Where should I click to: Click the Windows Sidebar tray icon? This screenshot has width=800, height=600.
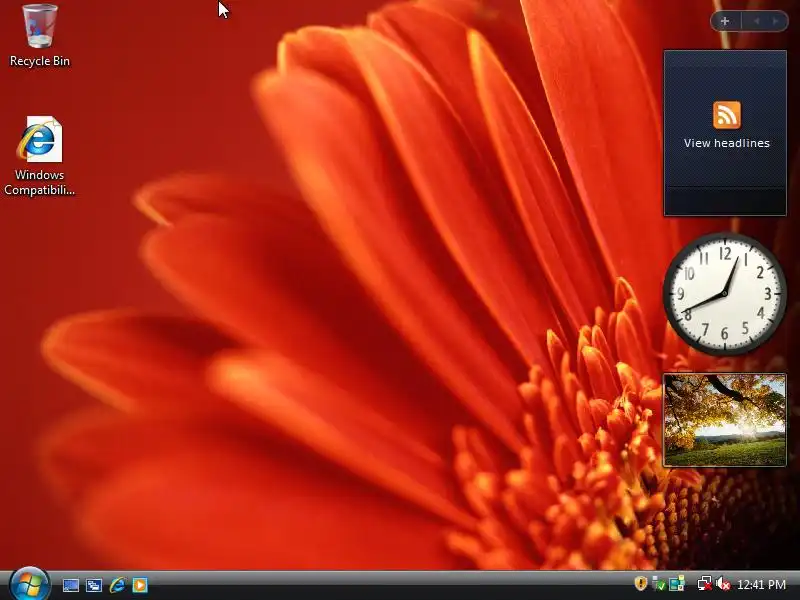pos(677,584)
